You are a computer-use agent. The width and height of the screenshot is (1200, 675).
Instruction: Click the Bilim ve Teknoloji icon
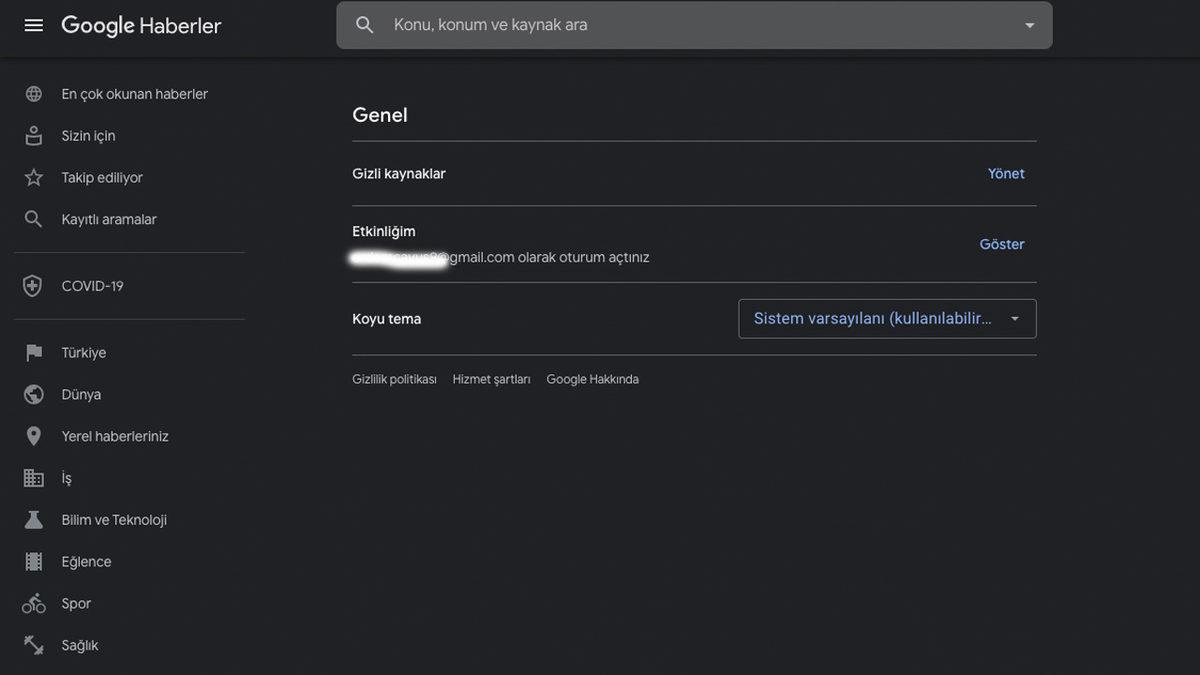point(33,519)
